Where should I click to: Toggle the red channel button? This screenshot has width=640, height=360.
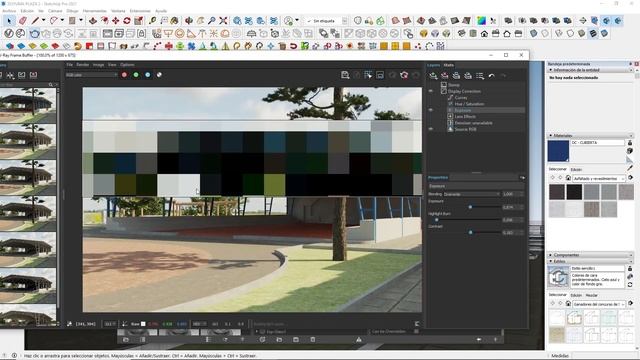[x=124, y=75]
